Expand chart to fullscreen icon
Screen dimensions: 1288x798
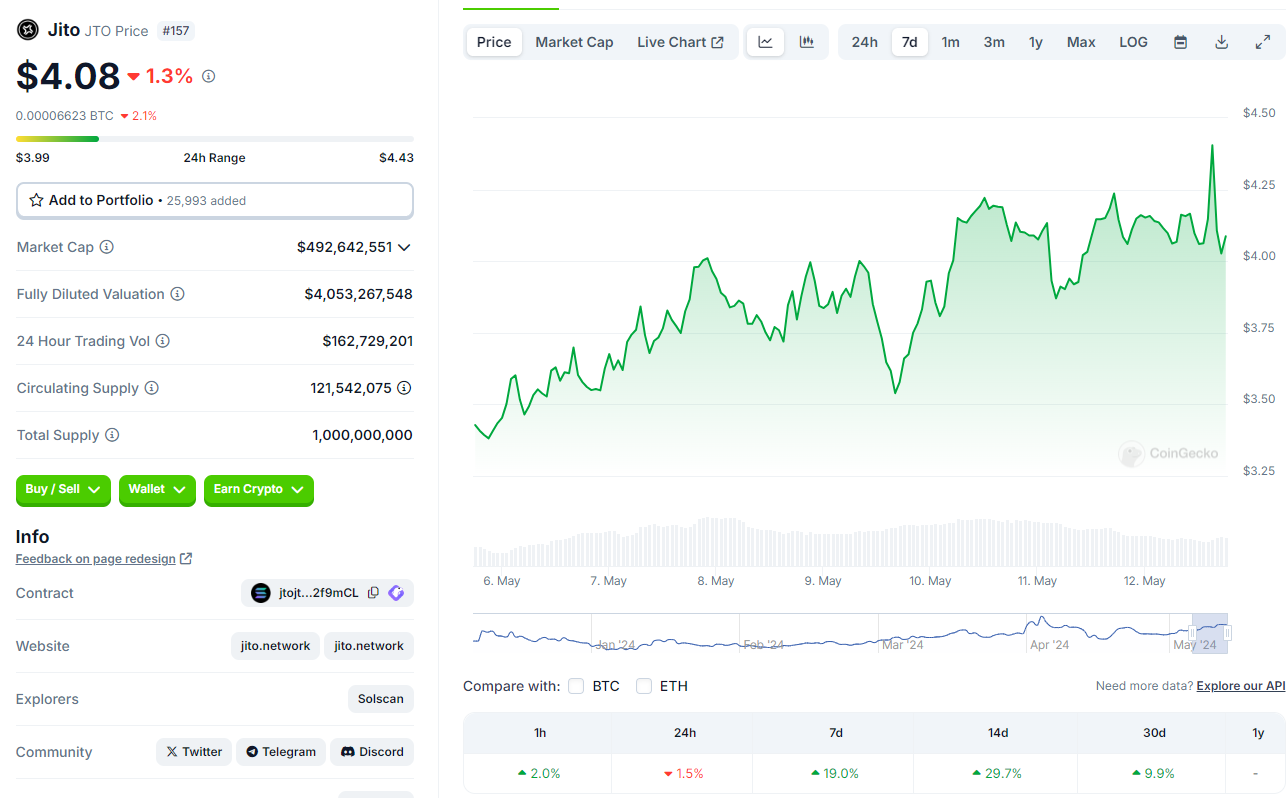(x=1262, y=42)
